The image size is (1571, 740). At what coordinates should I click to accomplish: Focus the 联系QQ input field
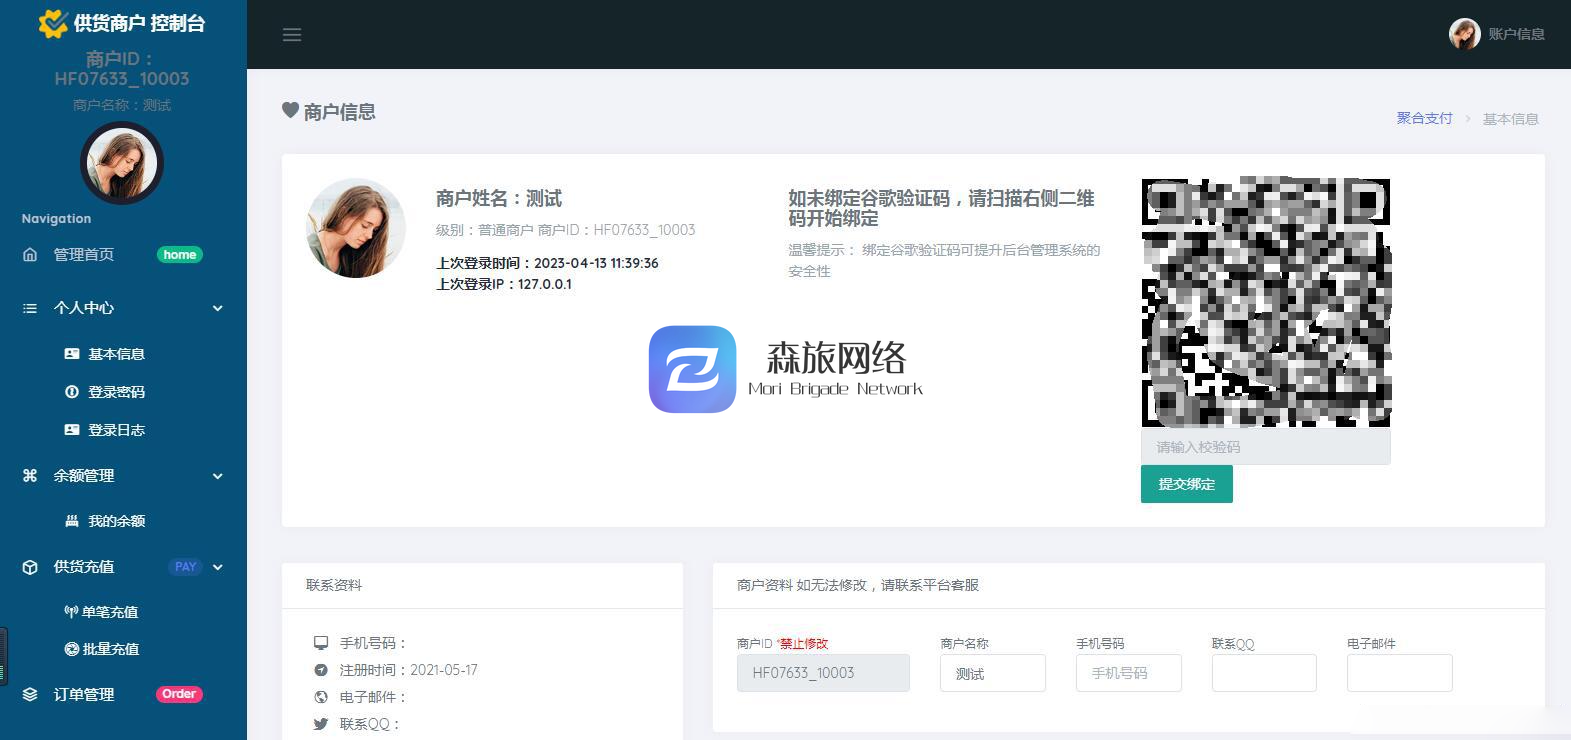1264,673
